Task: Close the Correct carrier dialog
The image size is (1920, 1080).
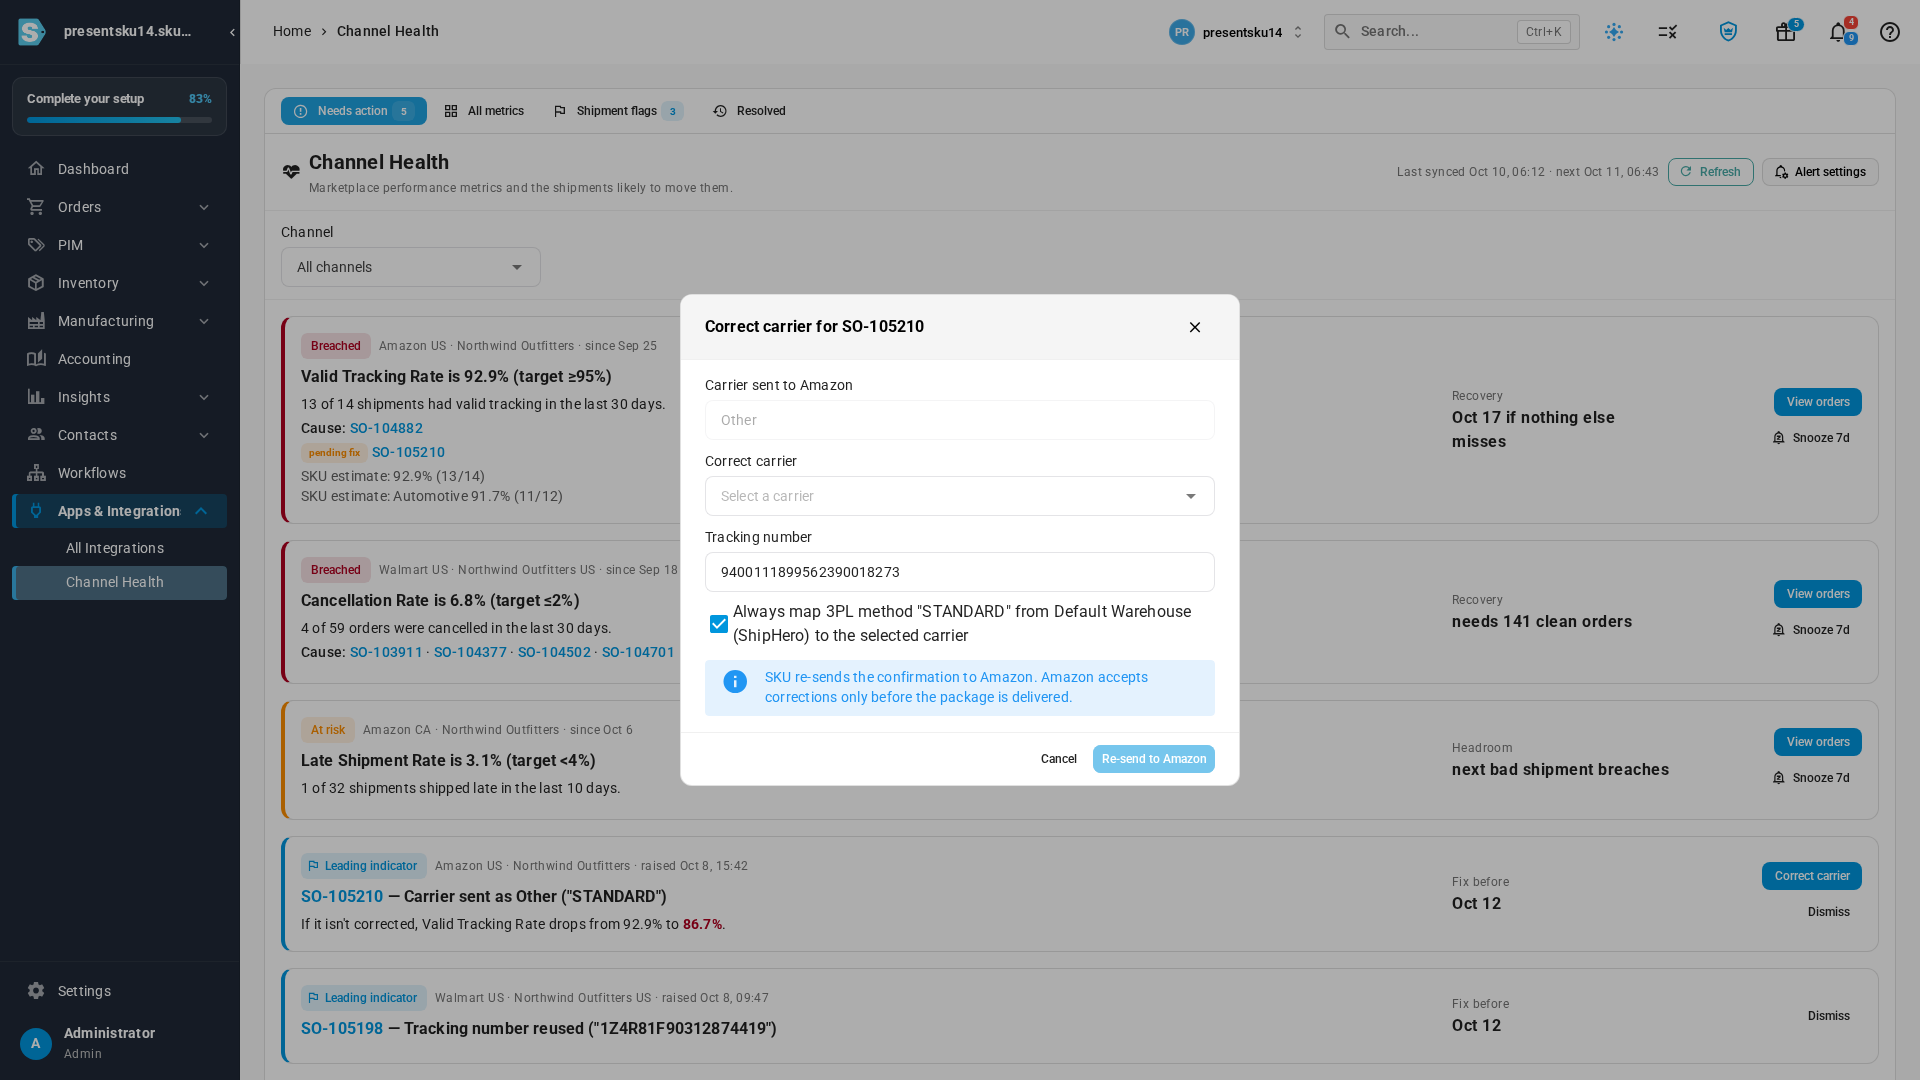Action: coord(1195,327)
